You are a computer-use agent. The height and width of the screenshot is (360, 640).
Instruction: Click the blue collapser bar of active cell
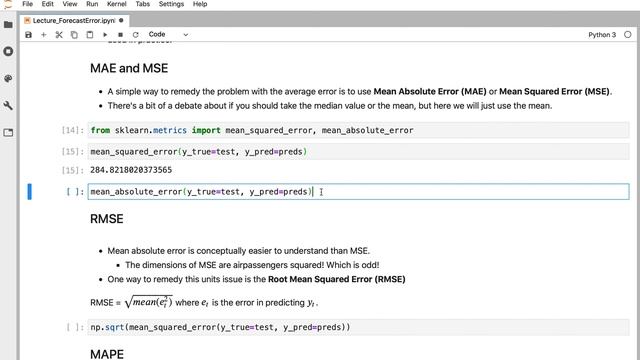point(29,191)
